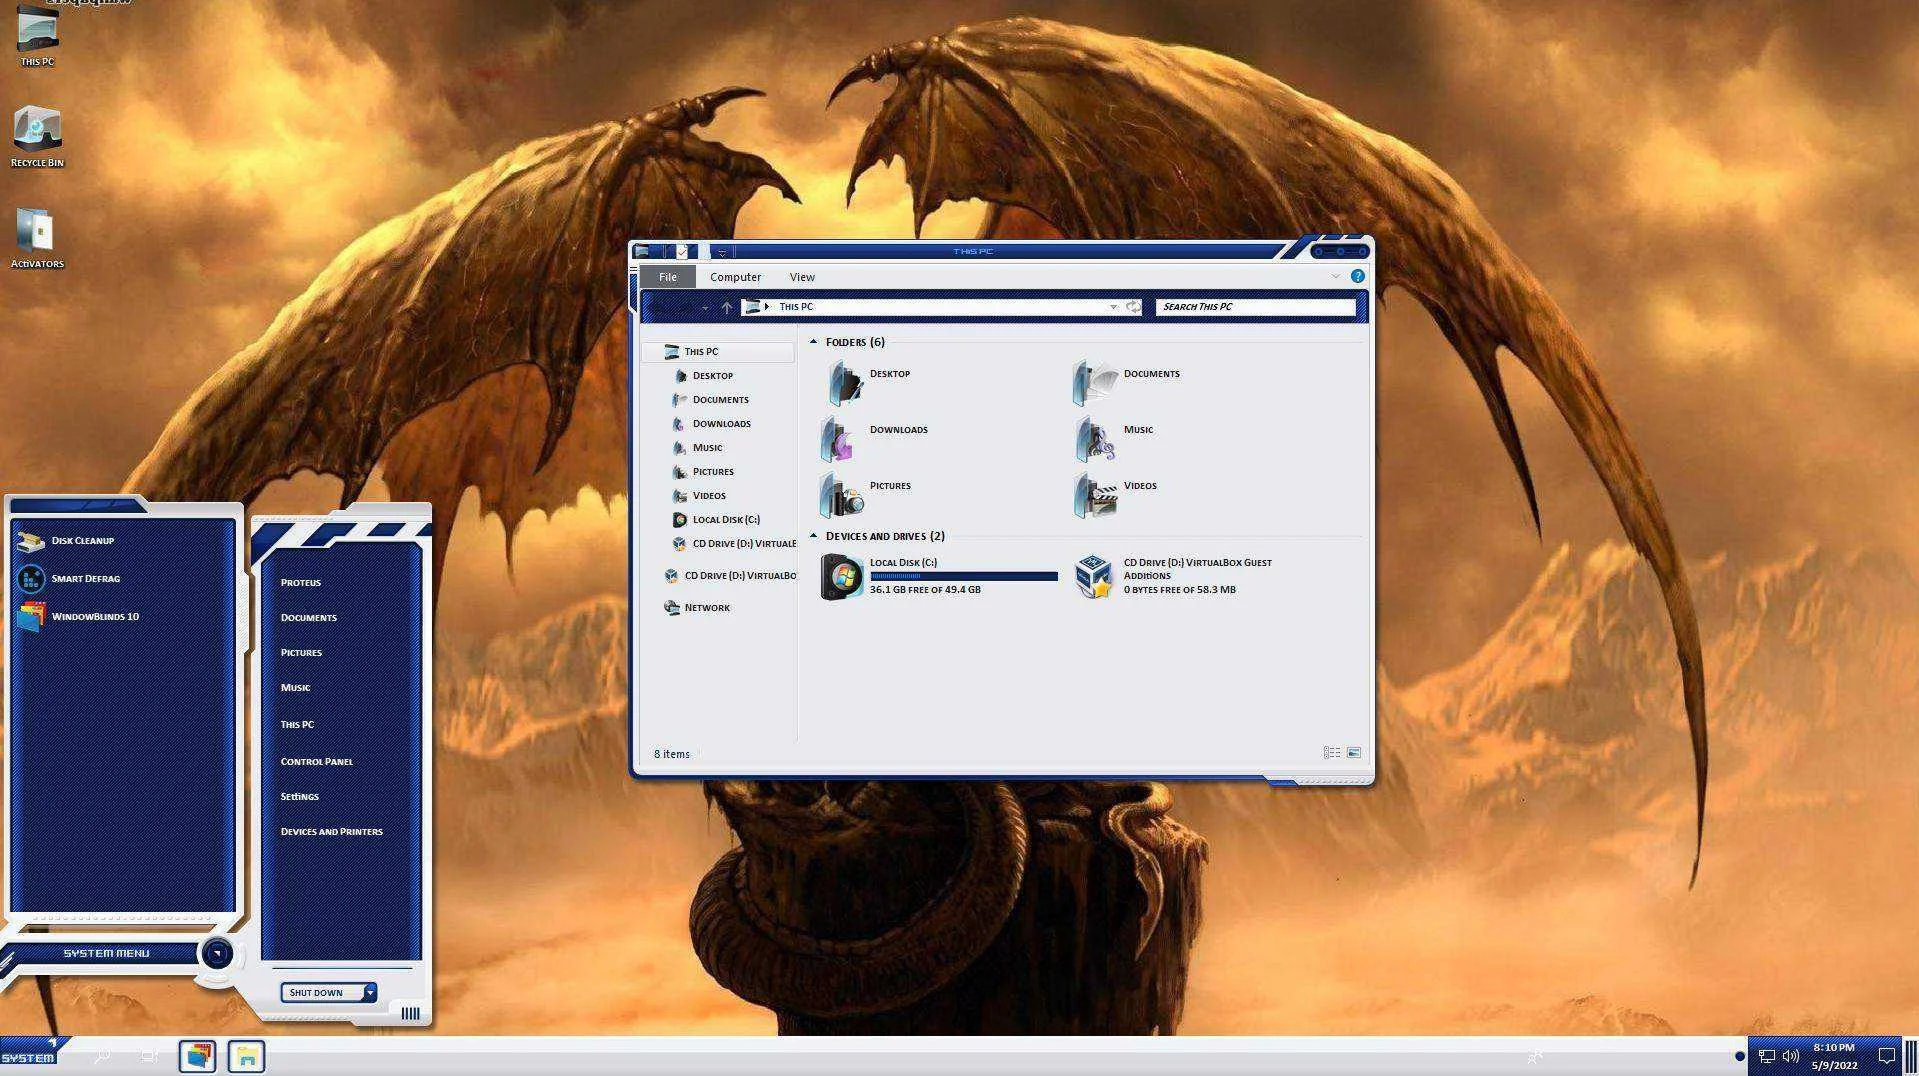Focus the Search This PC field
The width and height of the screenshot is (1919, 1076).
(1255, 307)
